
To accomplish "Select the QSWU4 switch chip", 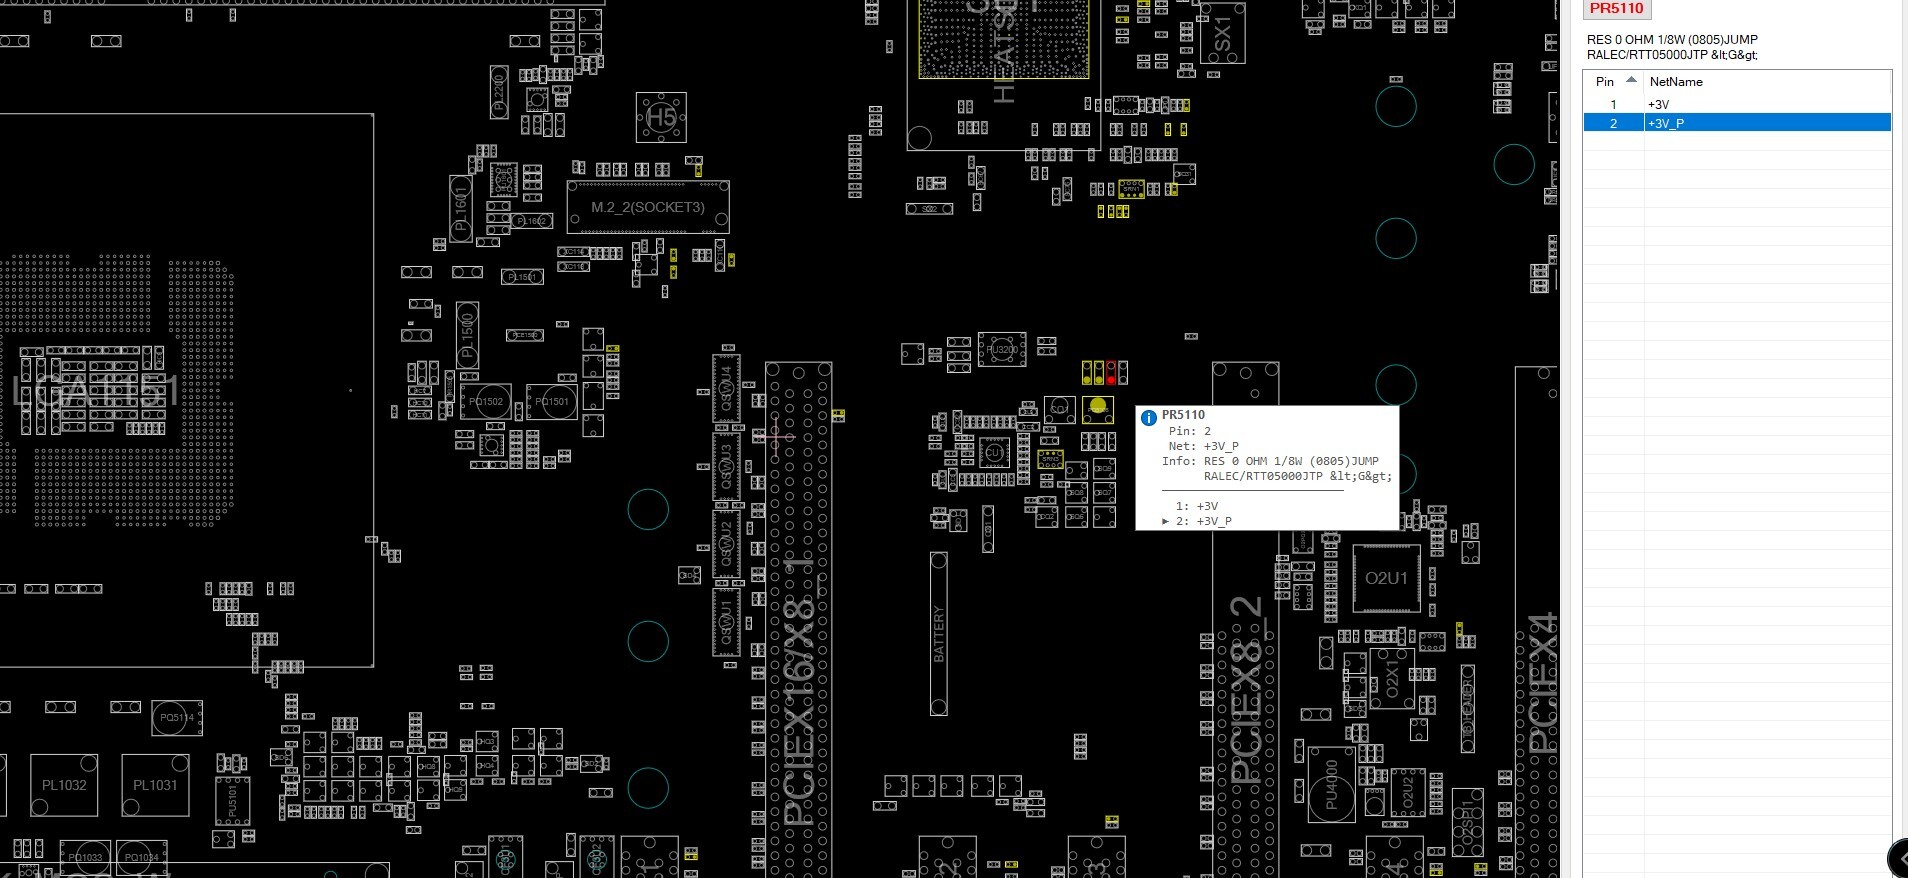I will (x=726, y=386).
